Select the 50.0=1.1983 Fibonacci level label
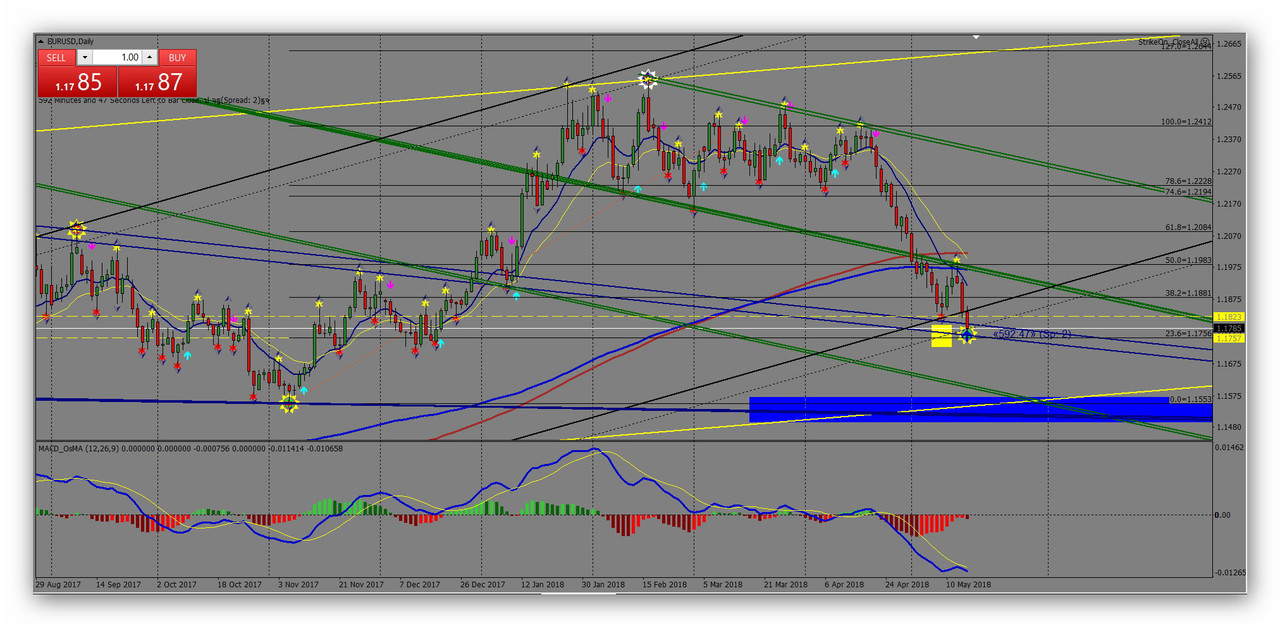 click(1188, 260)
